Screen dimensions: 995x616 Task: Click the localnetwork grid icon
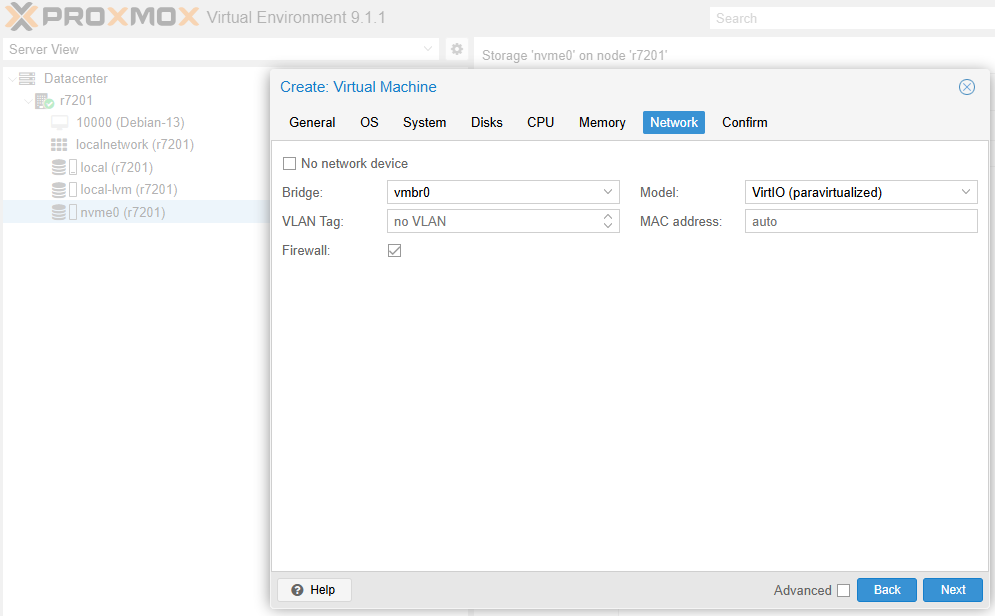(59, 145)
